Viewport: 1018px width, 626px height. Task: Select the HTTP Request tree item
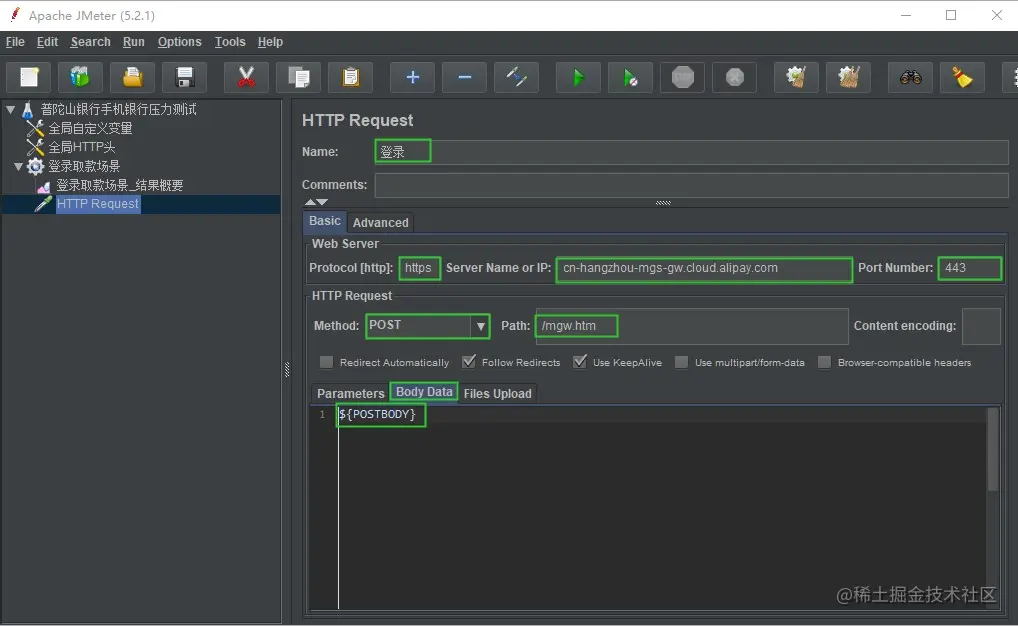point(97,204)
